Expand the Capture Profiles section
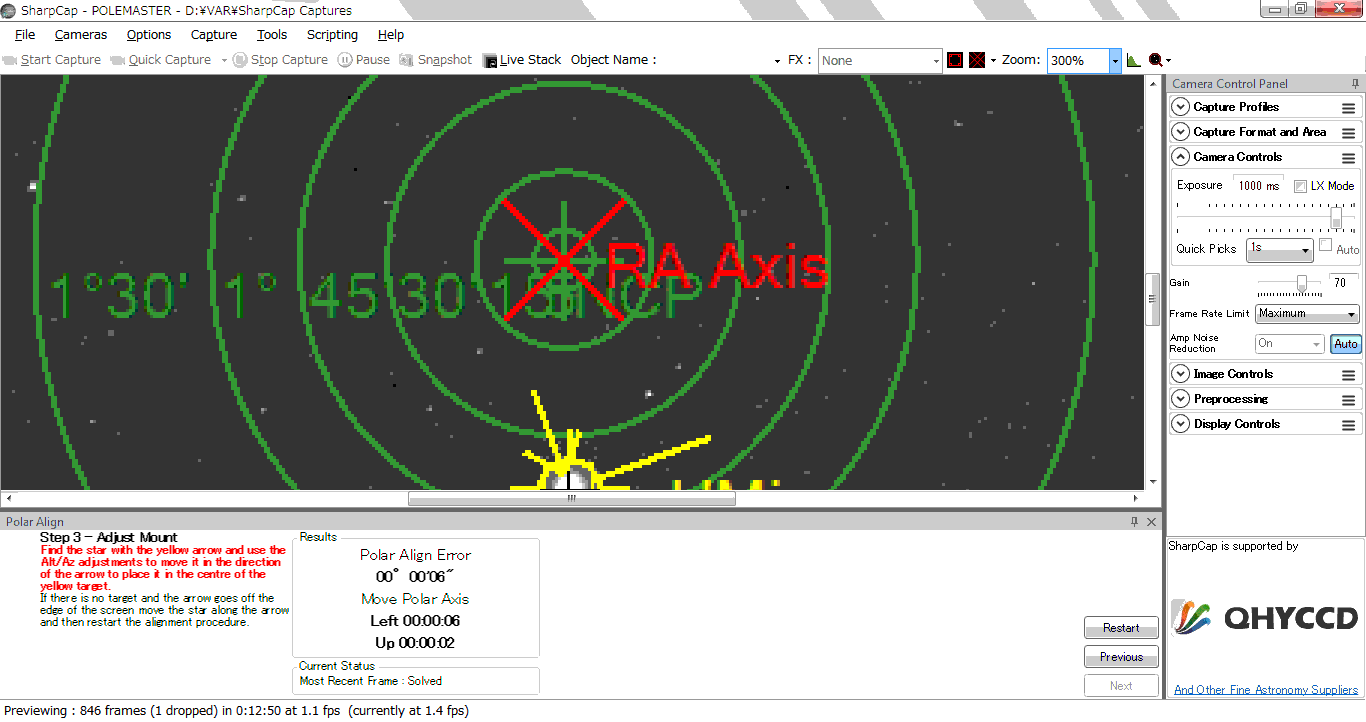This screenshot has width=1366, height=722. click(1182, 107)
